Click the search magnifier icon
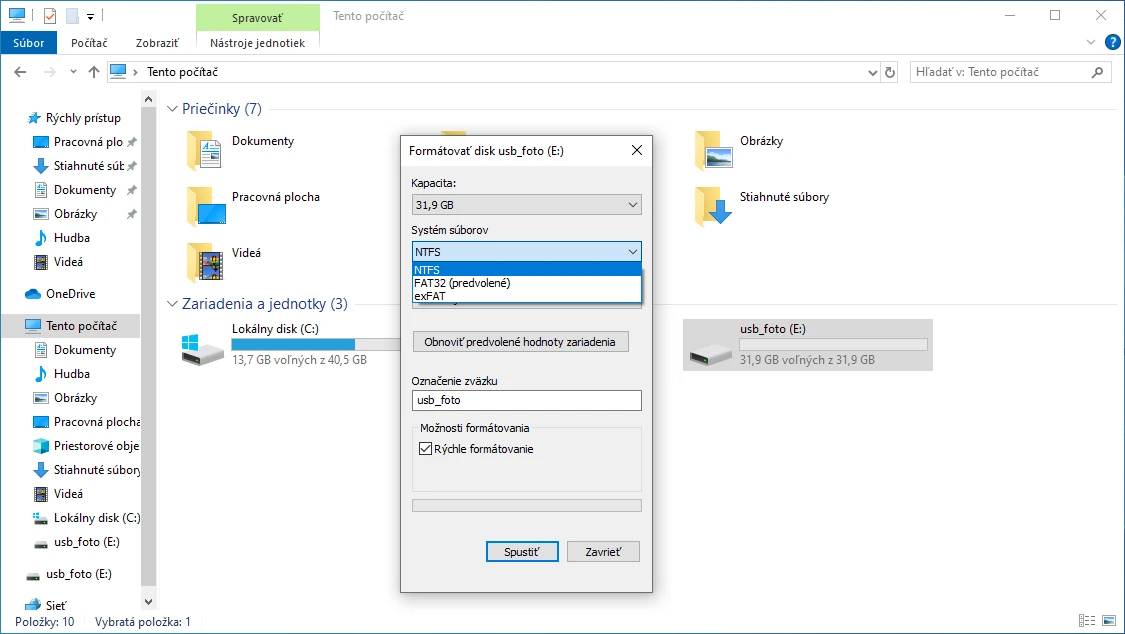Screen dimensions: 1125x634 coord(1097,72)
